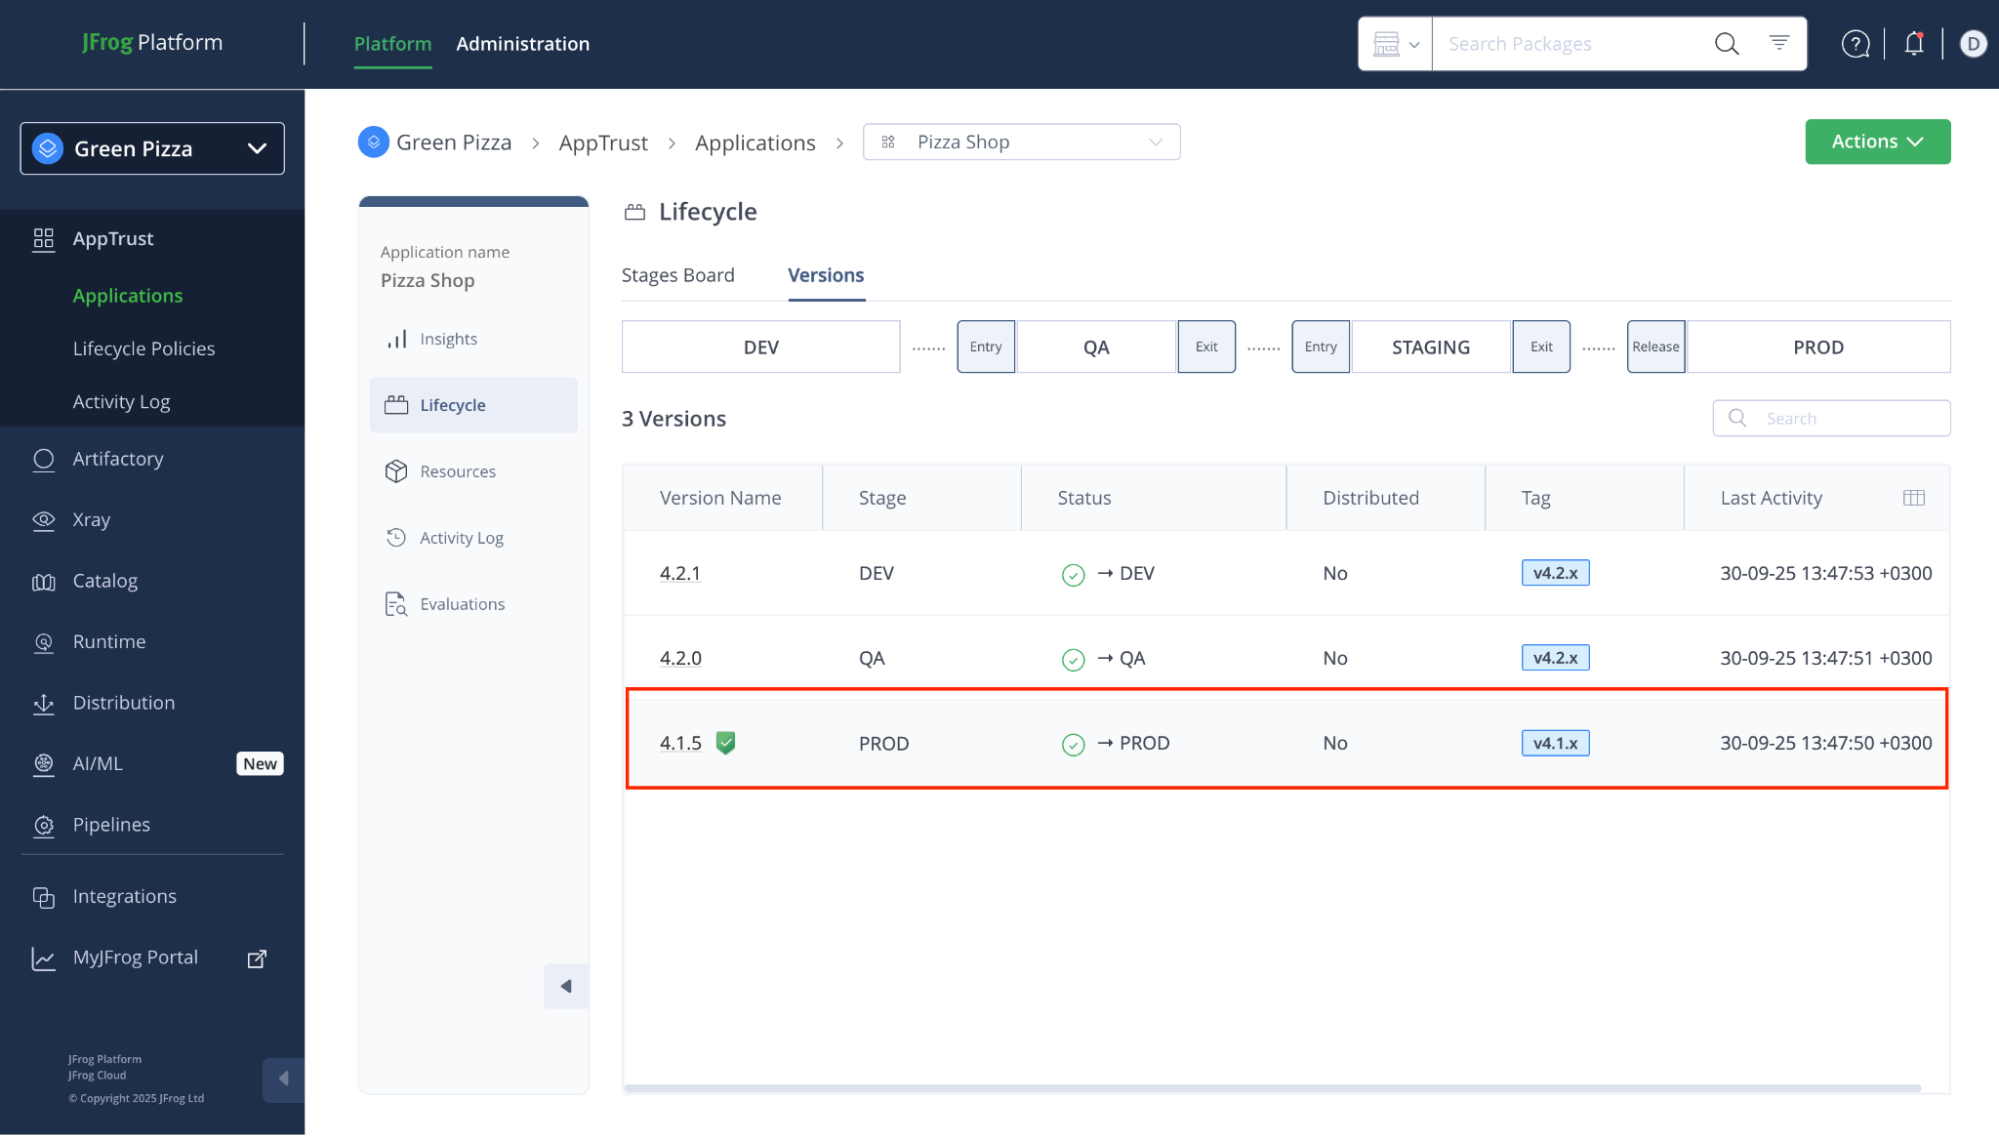The width and height of the screenshot is (1999, 1136).
Task: Click the notifications bell icon
Action: (1913, 44)
